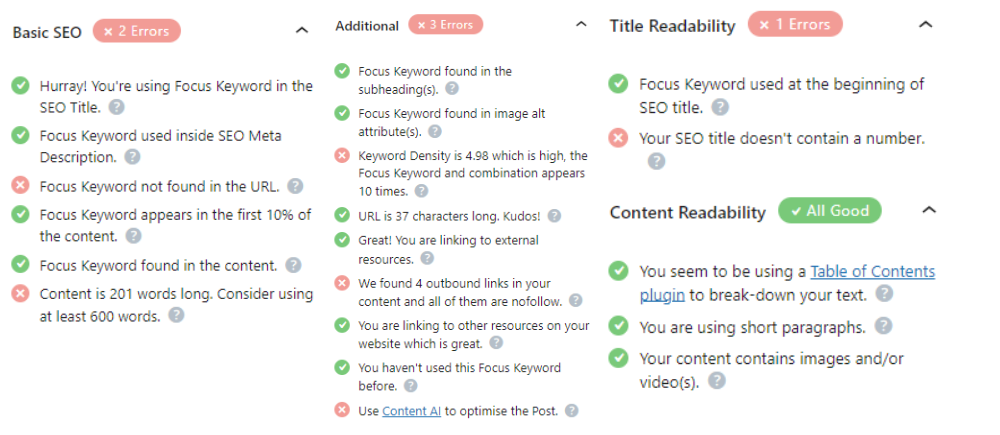Open help icon after 'at least 600 words'
This screenshot has height=435, width=1000.
coord(176,314)
